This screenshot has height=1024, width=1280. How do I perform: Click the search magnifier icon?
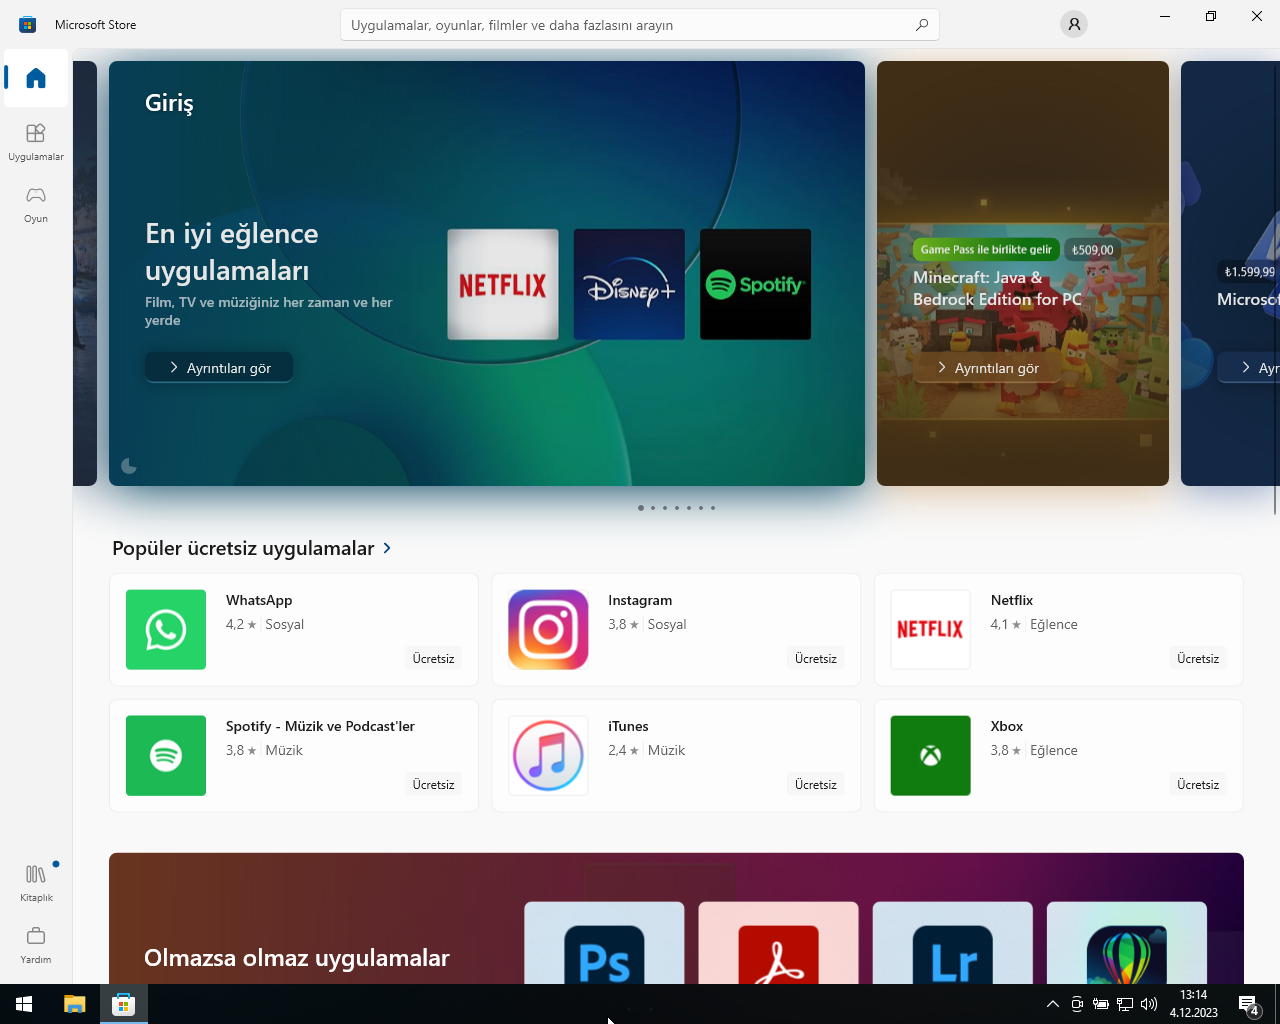click(x=922, y=25)
